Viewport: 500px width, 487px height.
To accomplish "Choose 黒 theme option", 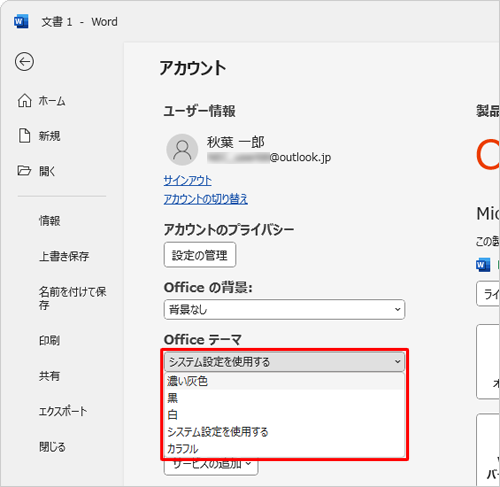I will pos(284,398).
